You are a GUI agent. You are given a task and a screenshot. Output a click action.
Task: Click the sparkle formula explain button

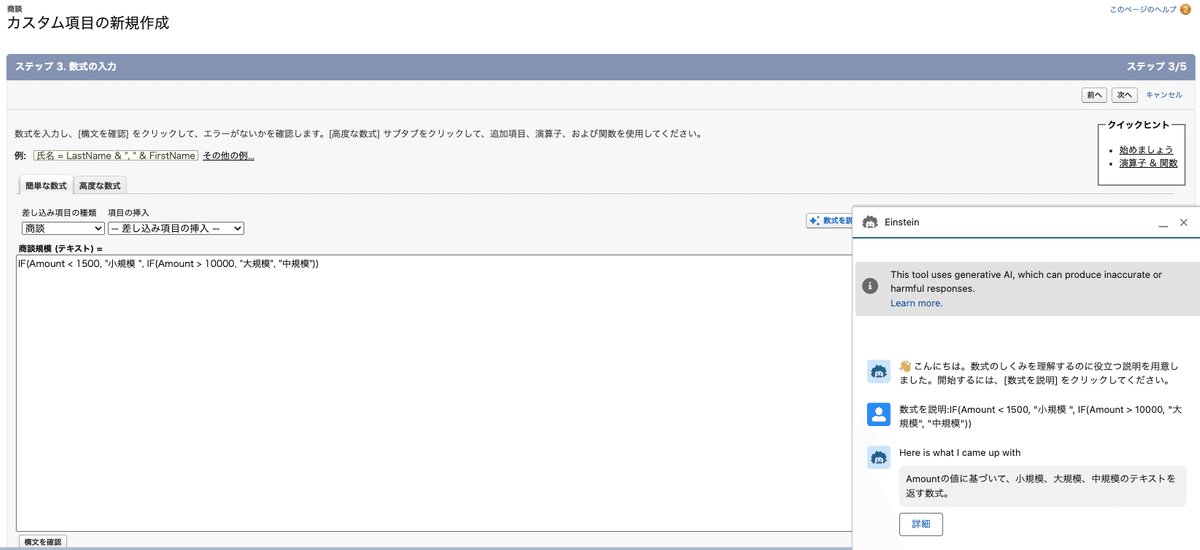(830, 220)
